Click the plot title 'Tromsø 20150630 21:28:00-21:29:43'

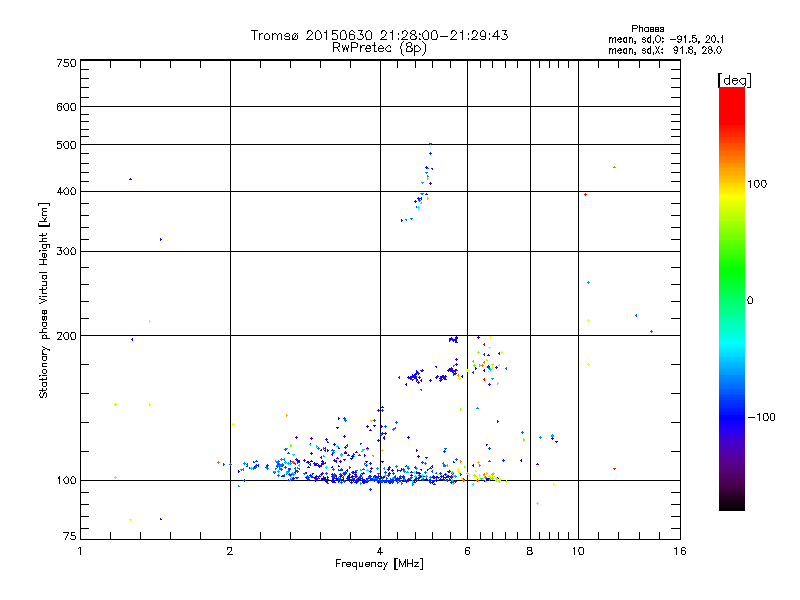(x=379, y=35)
